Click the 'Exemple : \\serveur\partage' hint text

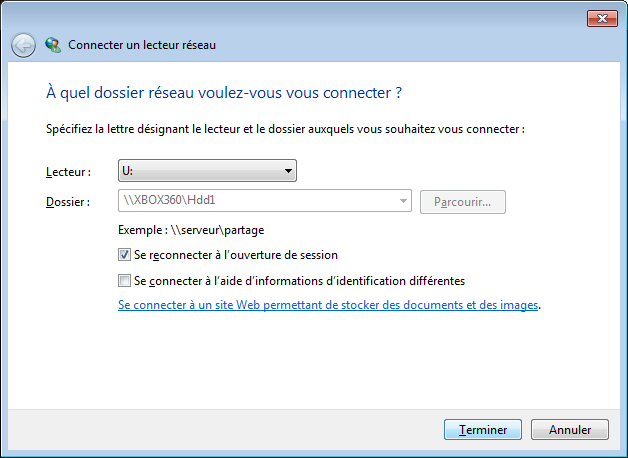point(191,230)
